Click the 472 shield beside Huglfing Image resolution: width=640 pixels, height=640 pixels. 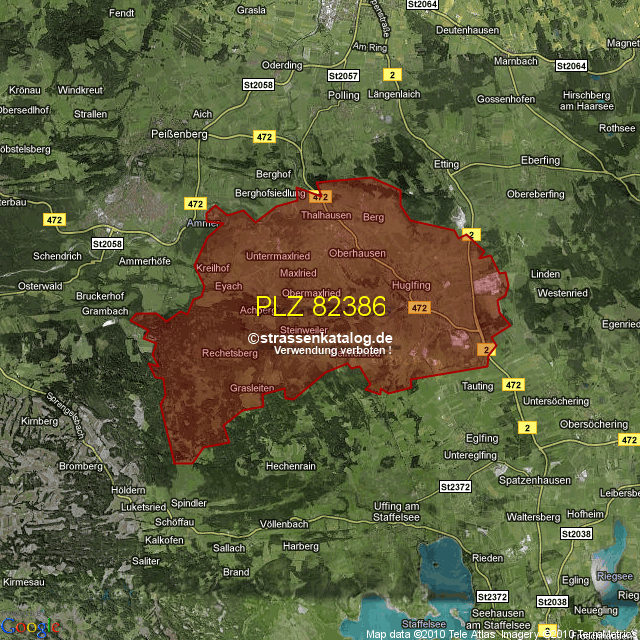click(419, 308)
